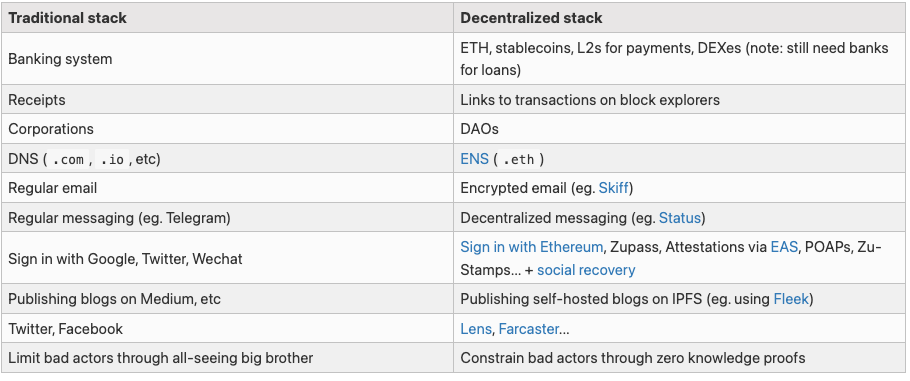Click the DAOs table cell
Viewport: 910px width, 381px height.
click(x=679, y=129)
